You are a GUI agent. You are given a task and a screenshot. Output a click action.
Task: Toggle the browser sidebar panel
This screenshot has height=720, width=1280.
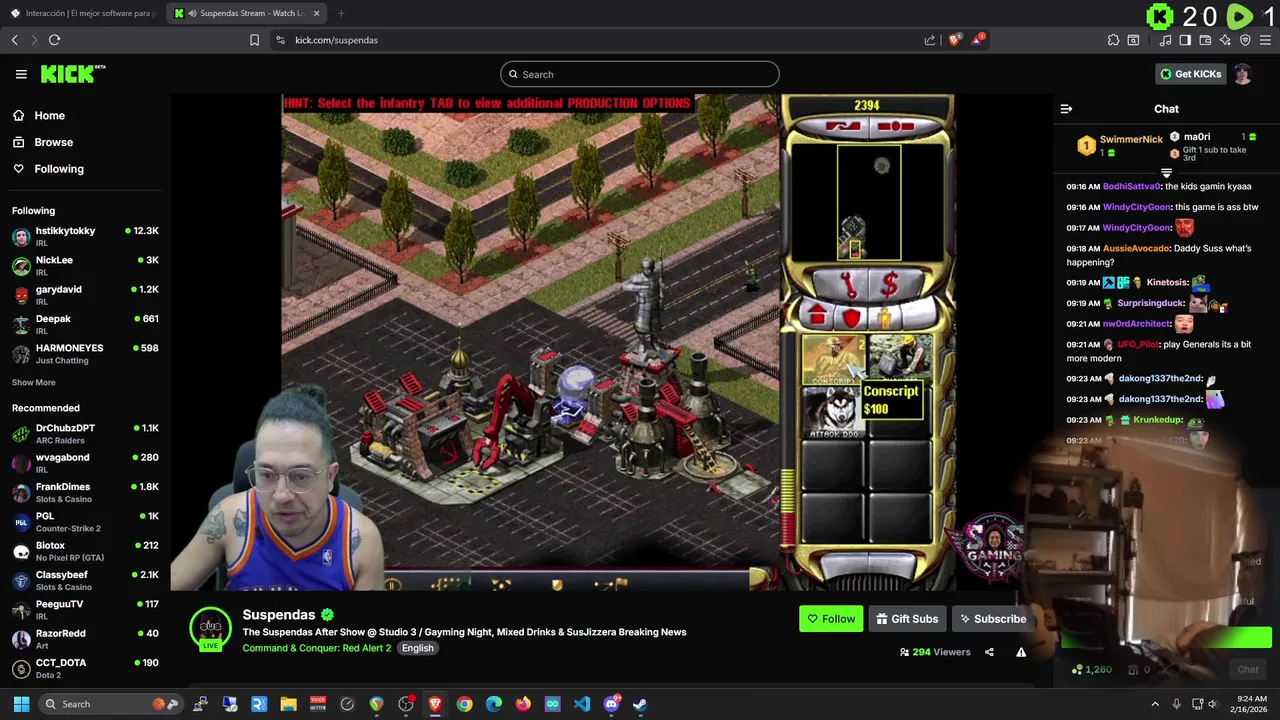coord(1185,40)
